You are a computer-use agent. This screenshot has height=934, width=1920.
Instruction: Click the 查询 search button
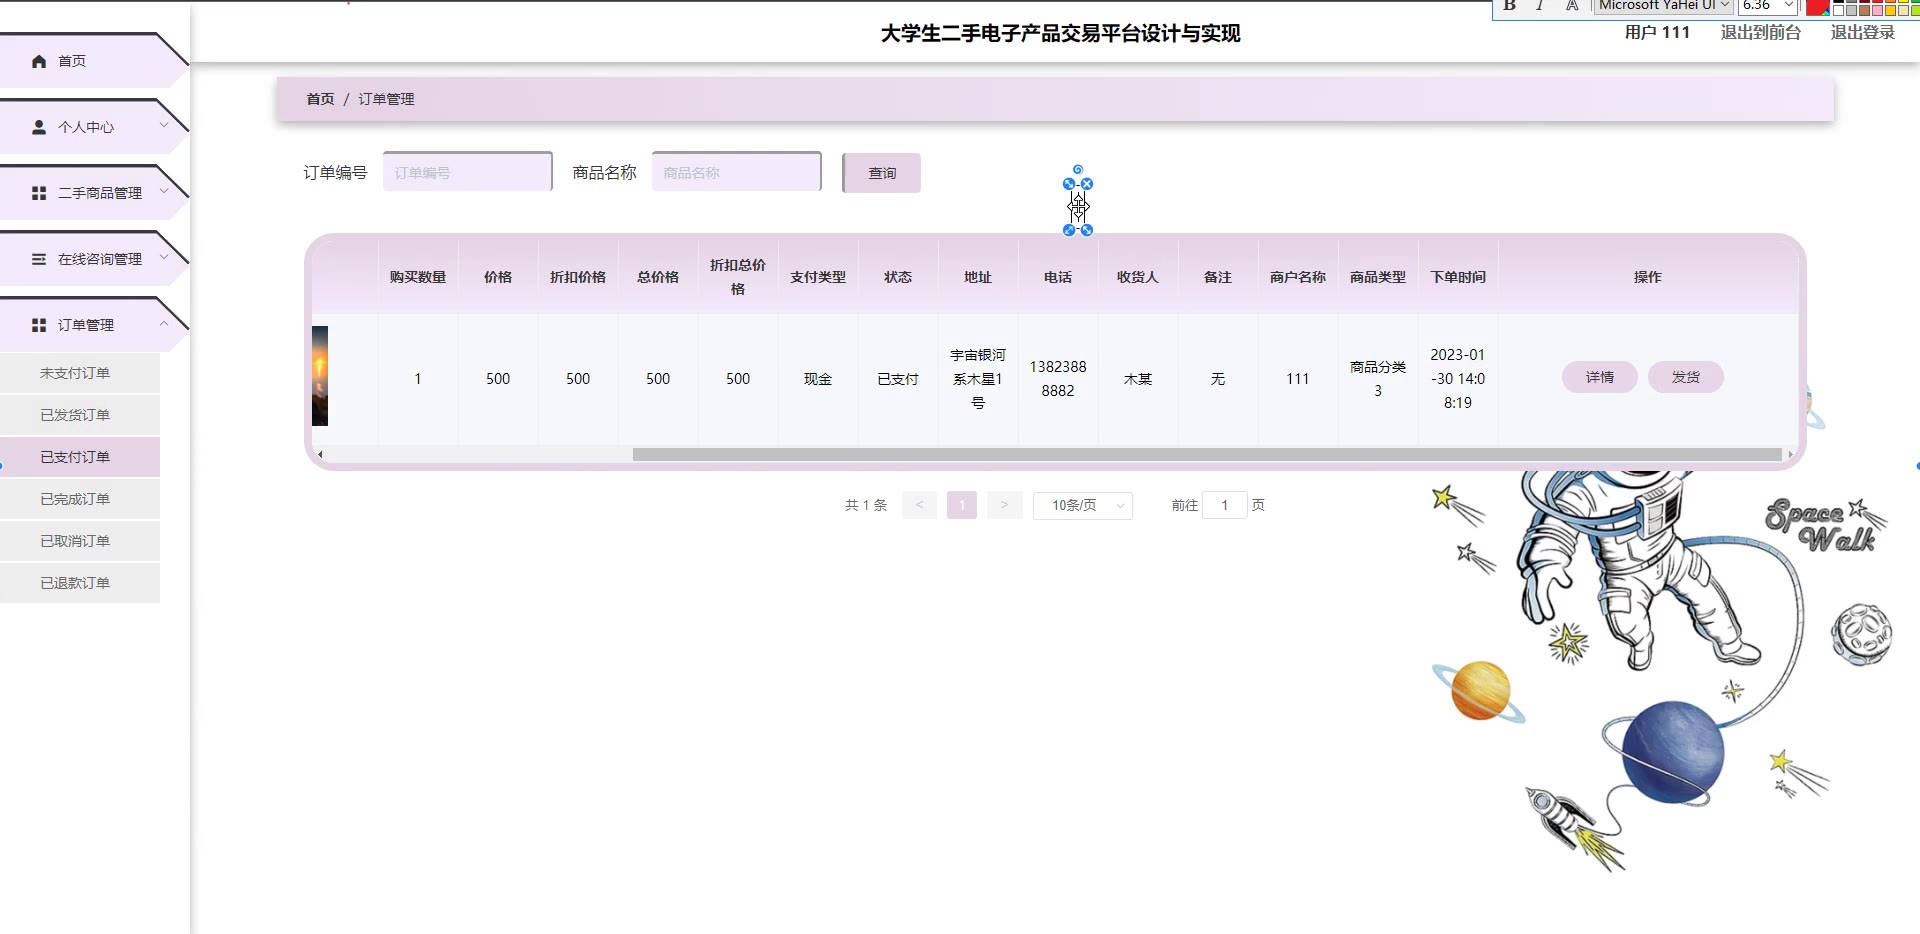[882, 173]
